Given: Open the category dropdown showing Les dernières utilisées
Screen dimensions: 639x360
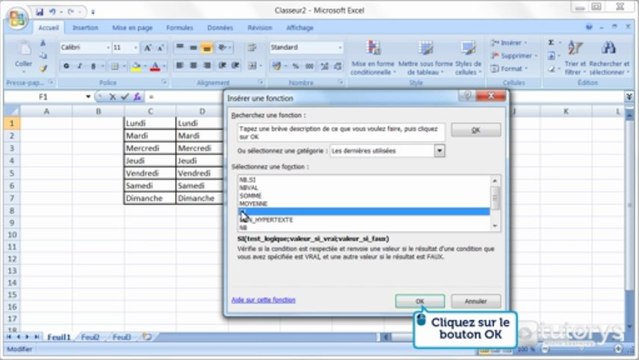Looking at the screenshot, I should [x=439, y=151].
